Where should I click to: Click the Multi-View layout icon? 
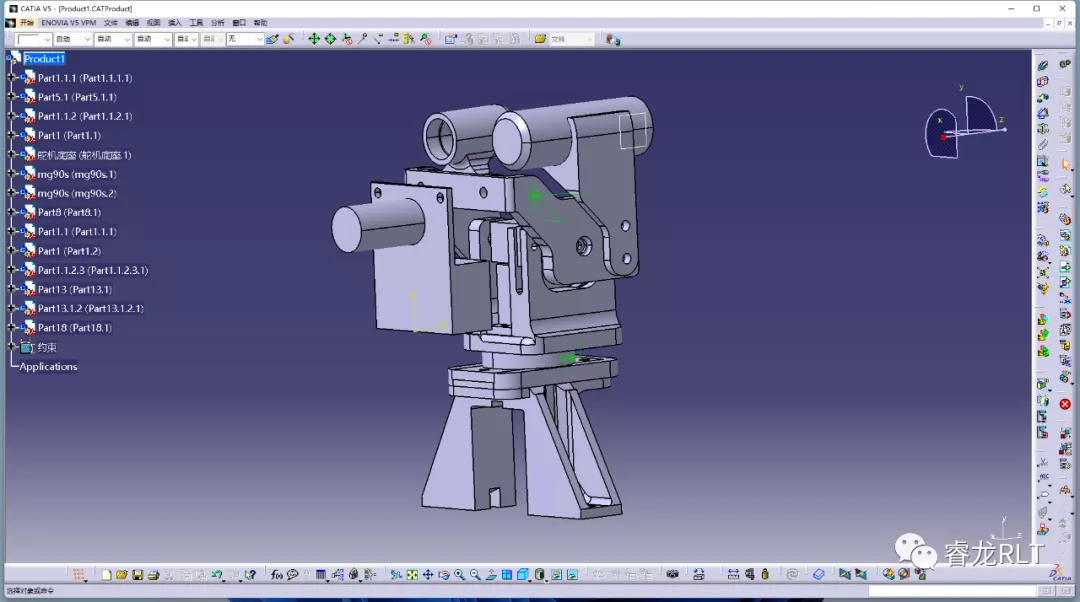coord(507,574)
